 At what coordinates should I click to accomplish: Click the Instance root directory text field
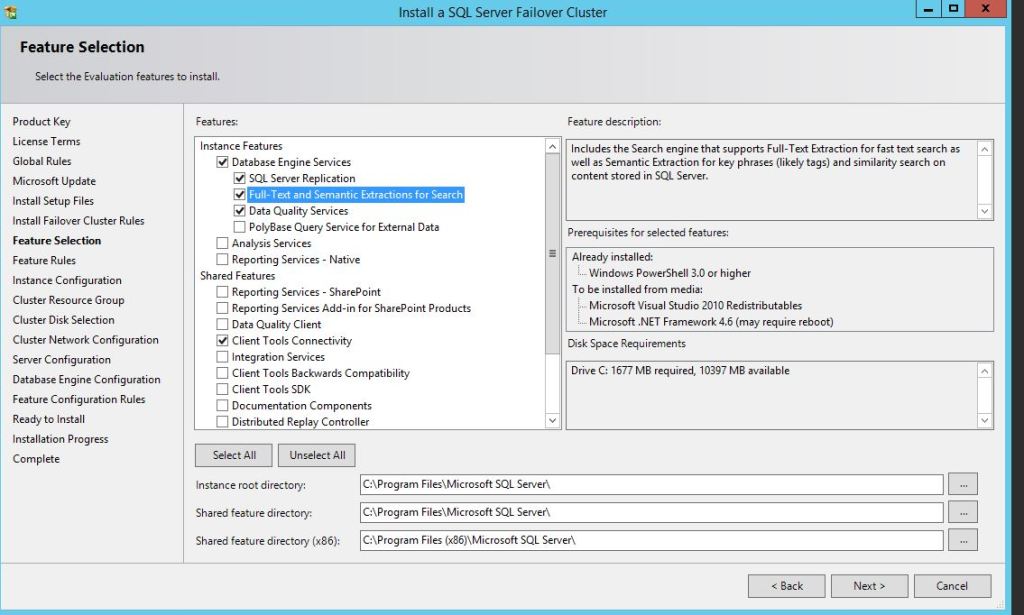pos(650,484)
